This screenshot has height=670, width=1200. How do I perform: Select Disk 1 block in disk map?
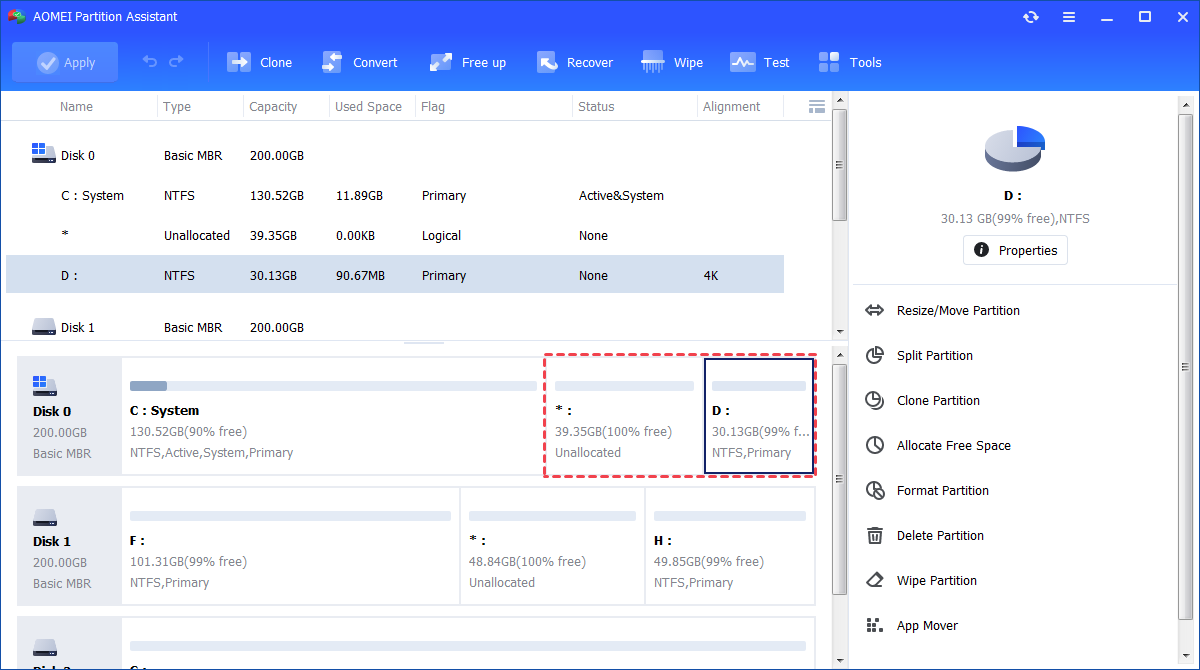point(70,546)
